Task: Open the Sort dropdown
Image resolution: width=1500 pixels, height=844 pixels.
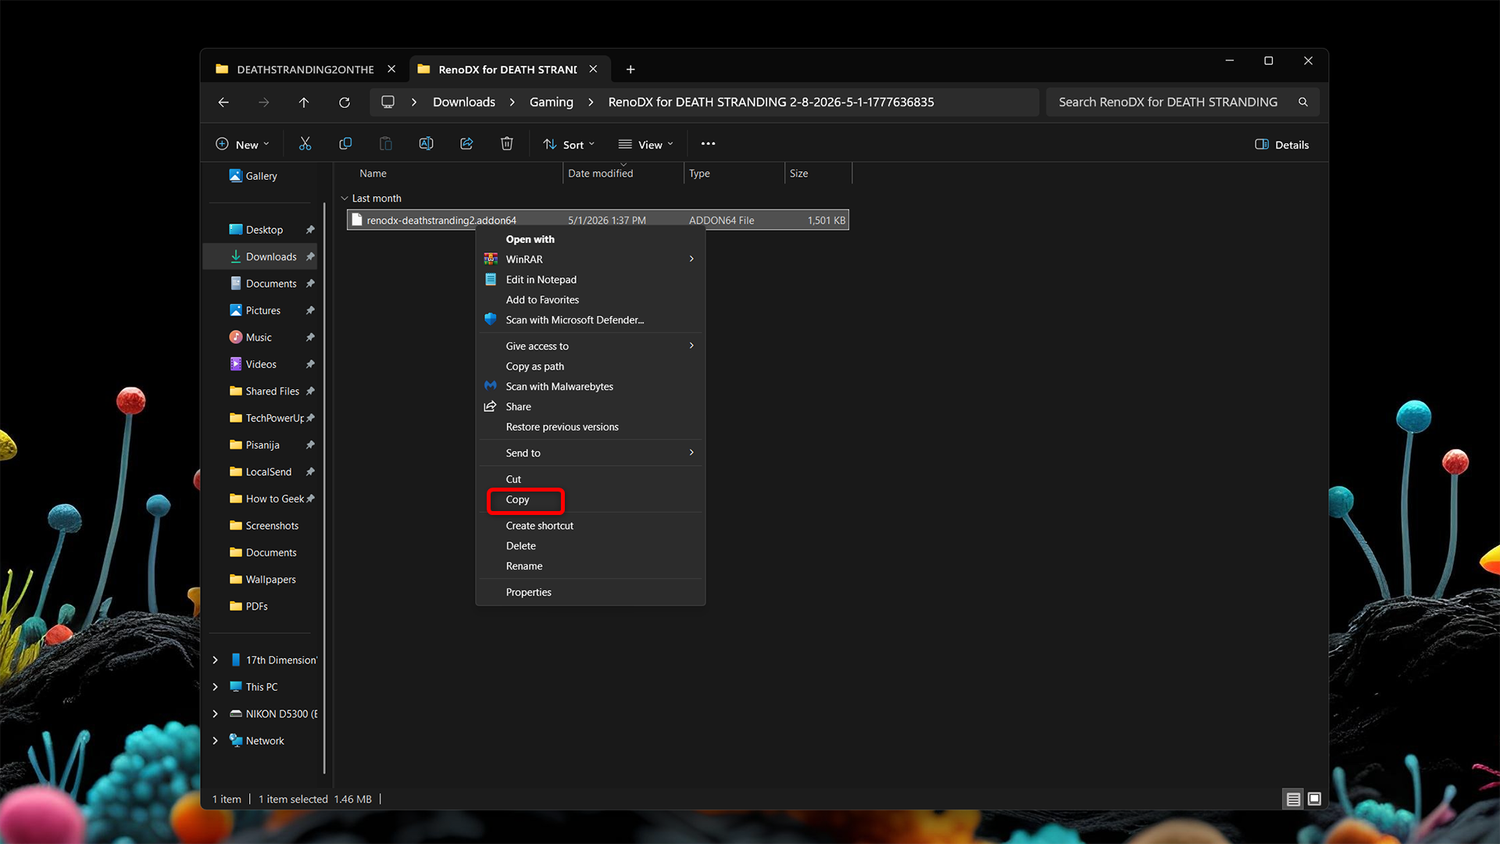Action: point(569,145)
